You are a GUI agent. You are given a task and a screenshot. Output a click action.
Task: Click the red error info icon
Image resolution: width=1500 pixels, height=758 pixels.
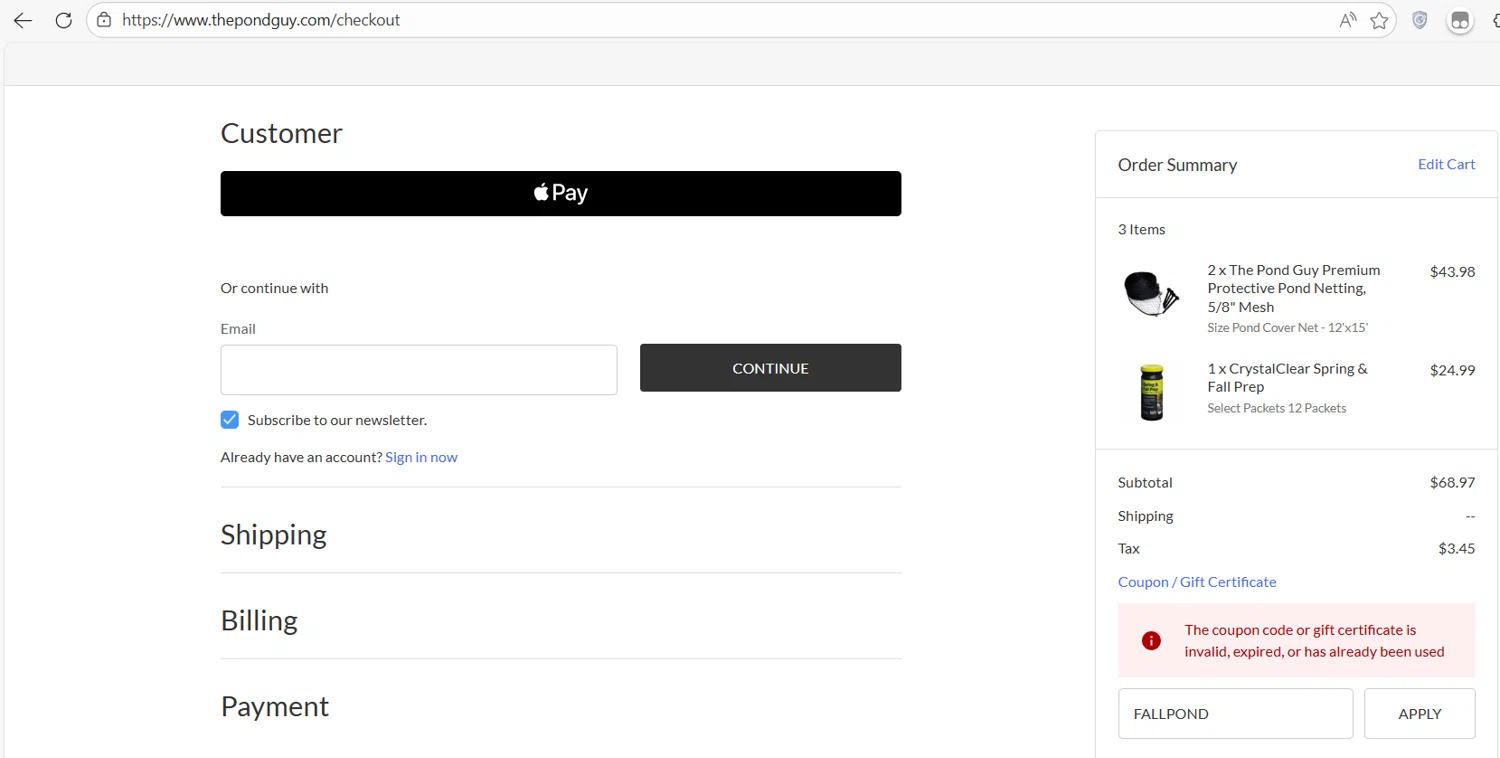1151,641
